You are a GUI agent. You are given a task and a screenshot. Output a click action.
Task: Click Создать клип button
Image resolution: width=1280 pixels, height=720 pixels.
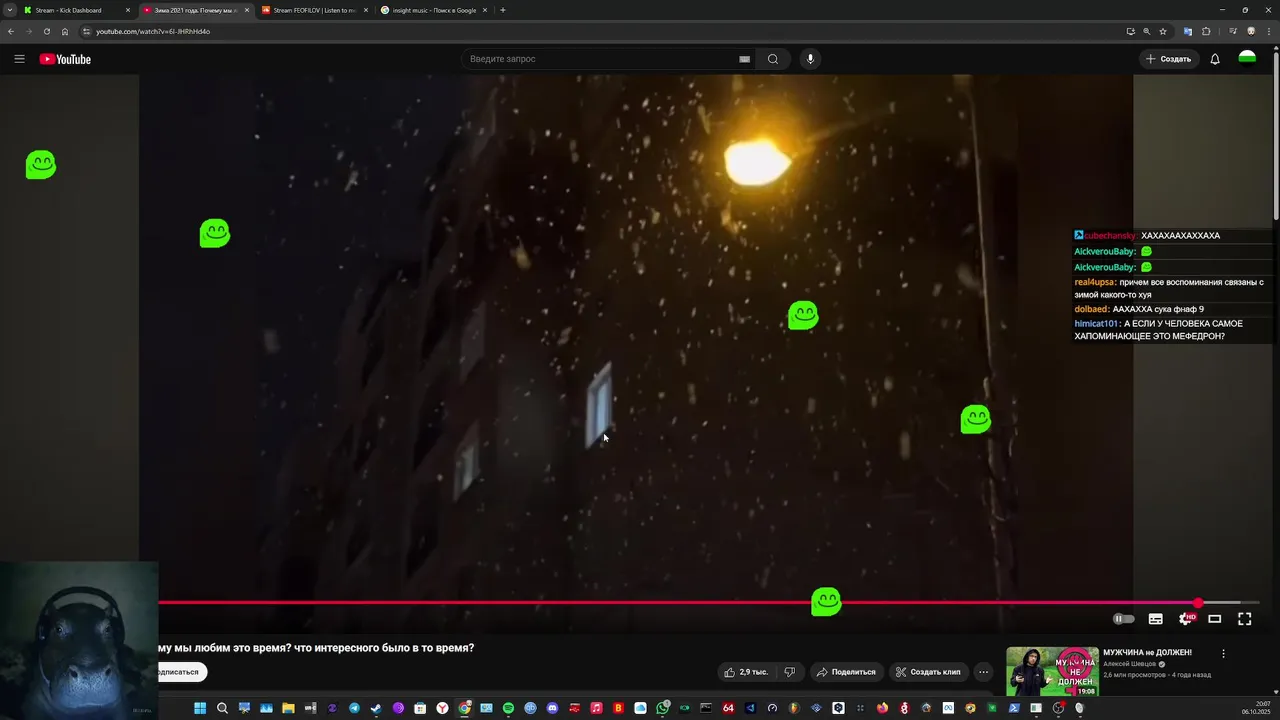click(928, 672)
